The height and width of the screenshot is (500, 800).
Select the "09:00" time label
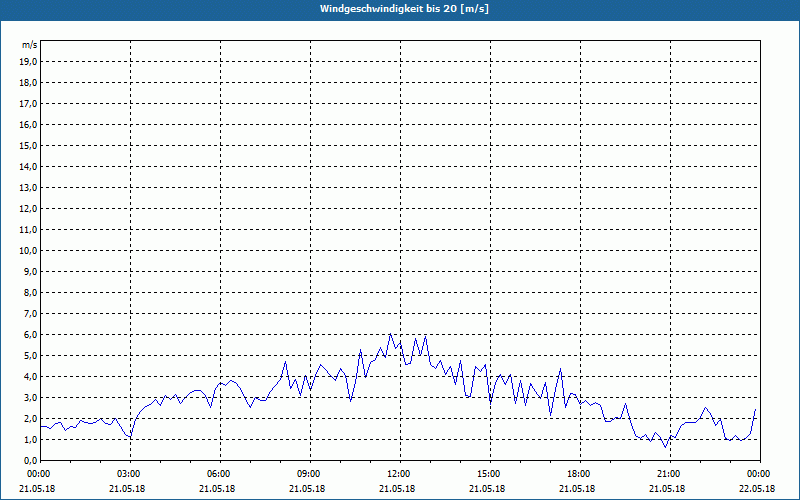[x=308, y=474]
